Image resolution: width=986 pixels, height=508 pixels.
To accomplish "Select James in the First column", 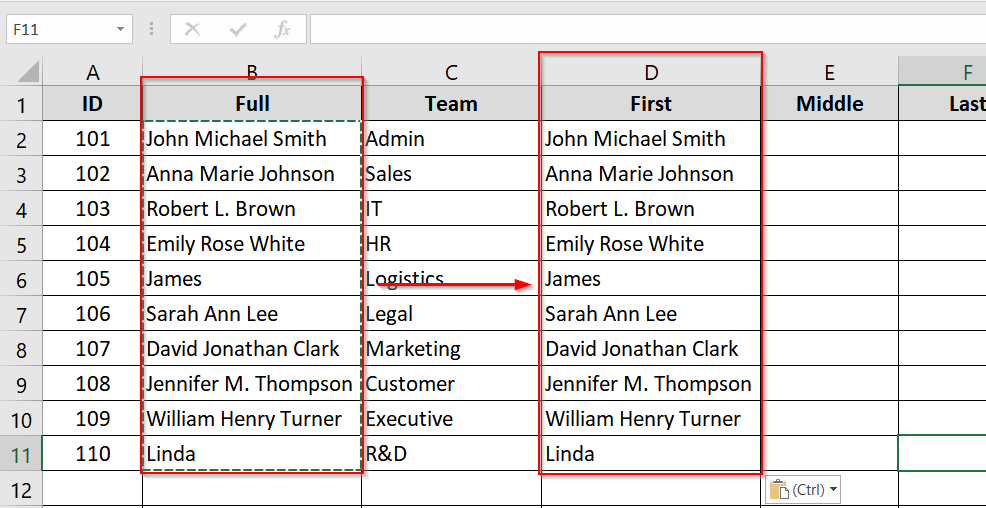I will point(651,279).
